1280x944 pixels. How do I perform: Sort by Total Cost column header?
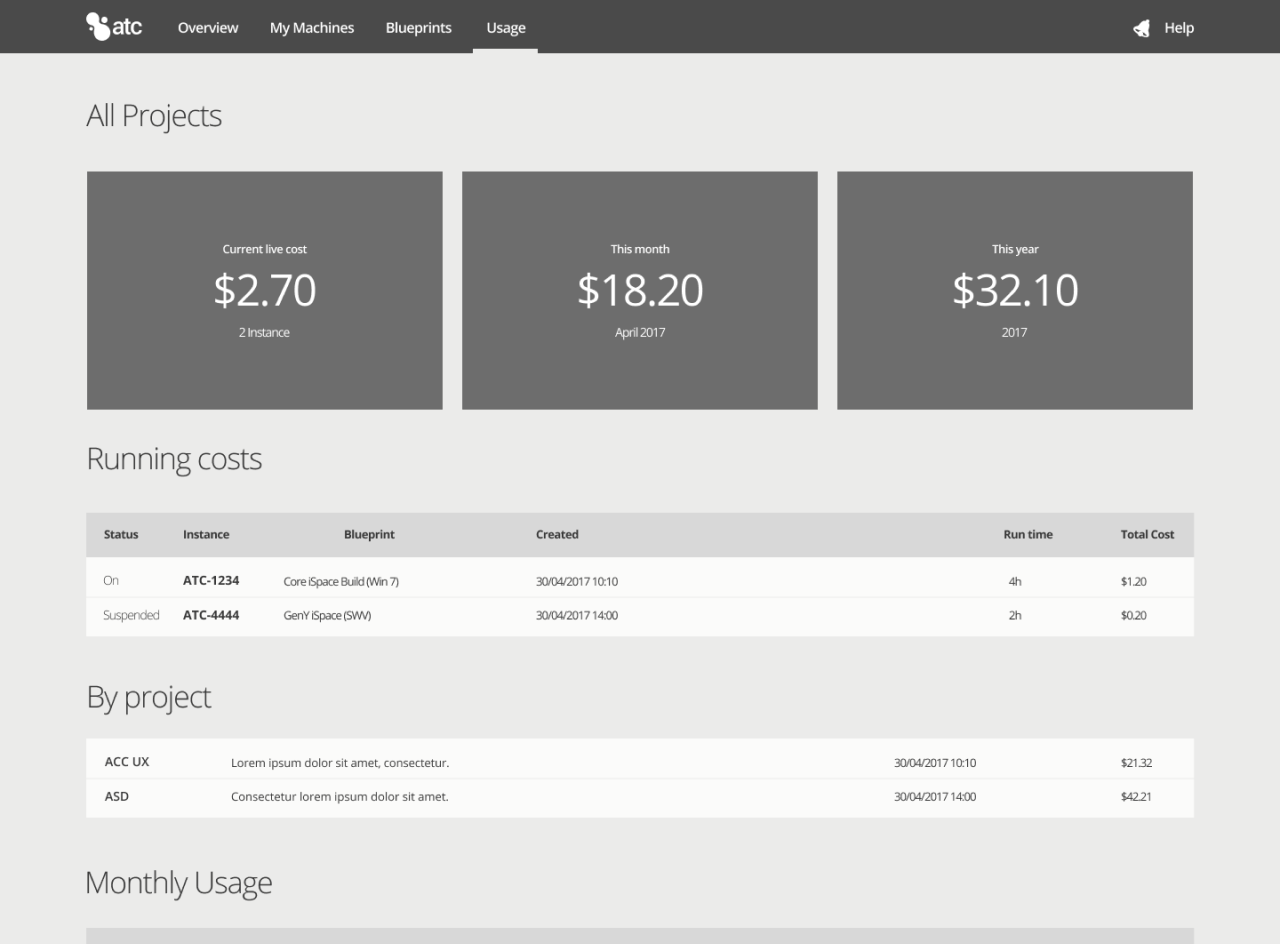(1147, 534)
